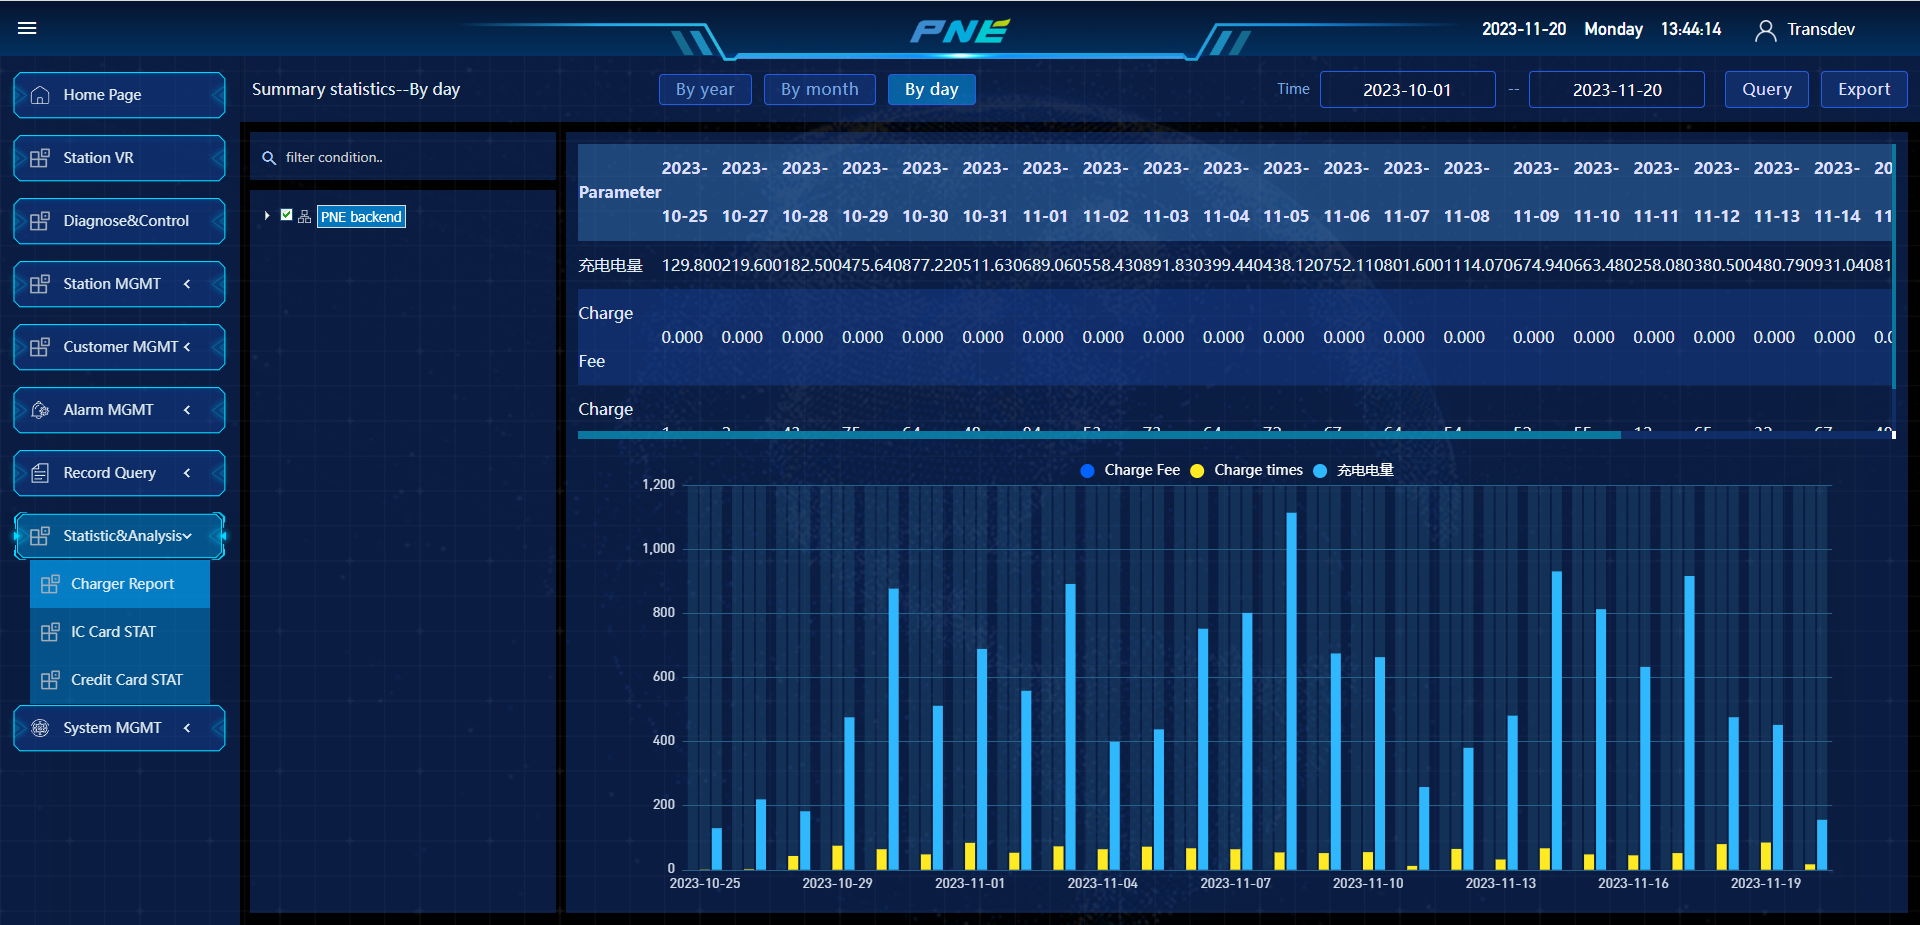
Task: Click the table horizontal scrollbar
Action: click(x=1099, y=435)
